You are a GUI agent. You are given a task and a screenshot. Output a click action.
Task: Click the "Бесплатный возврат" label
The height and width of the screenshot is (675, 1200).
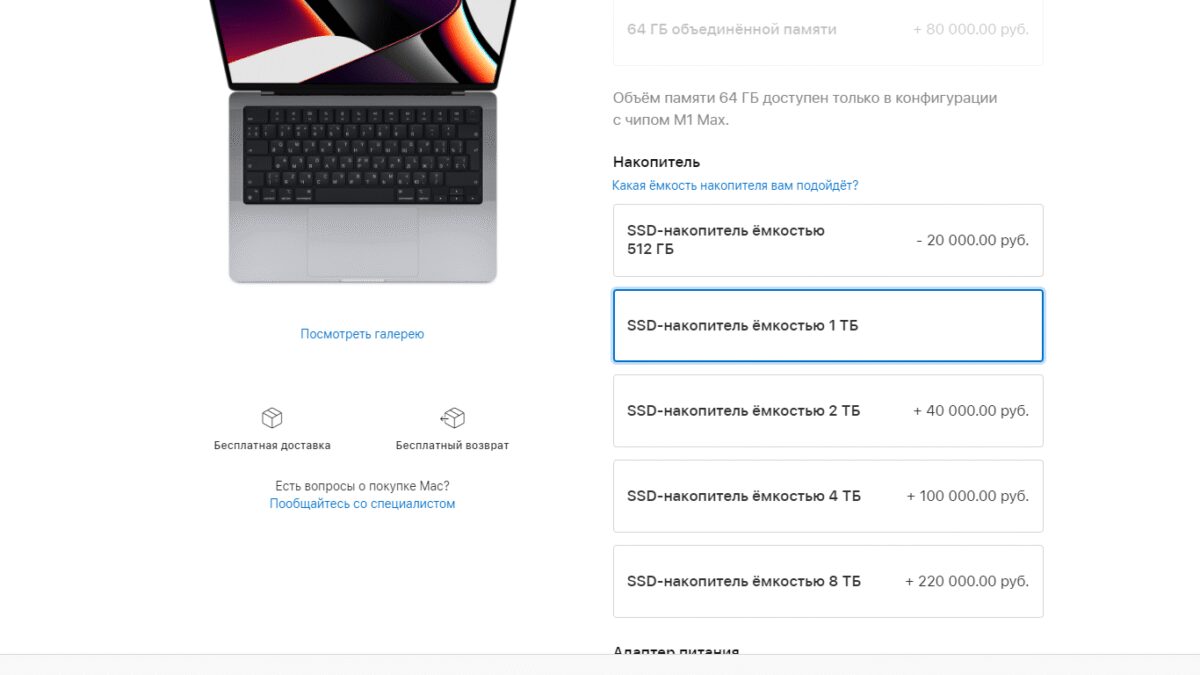tap(452, 445)
